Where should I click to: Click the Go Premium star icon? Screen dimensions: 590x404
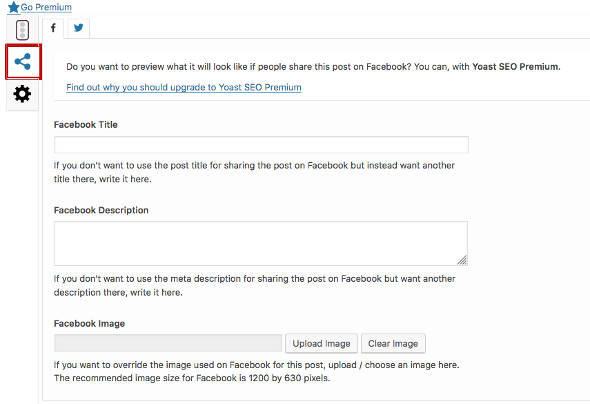14,7
